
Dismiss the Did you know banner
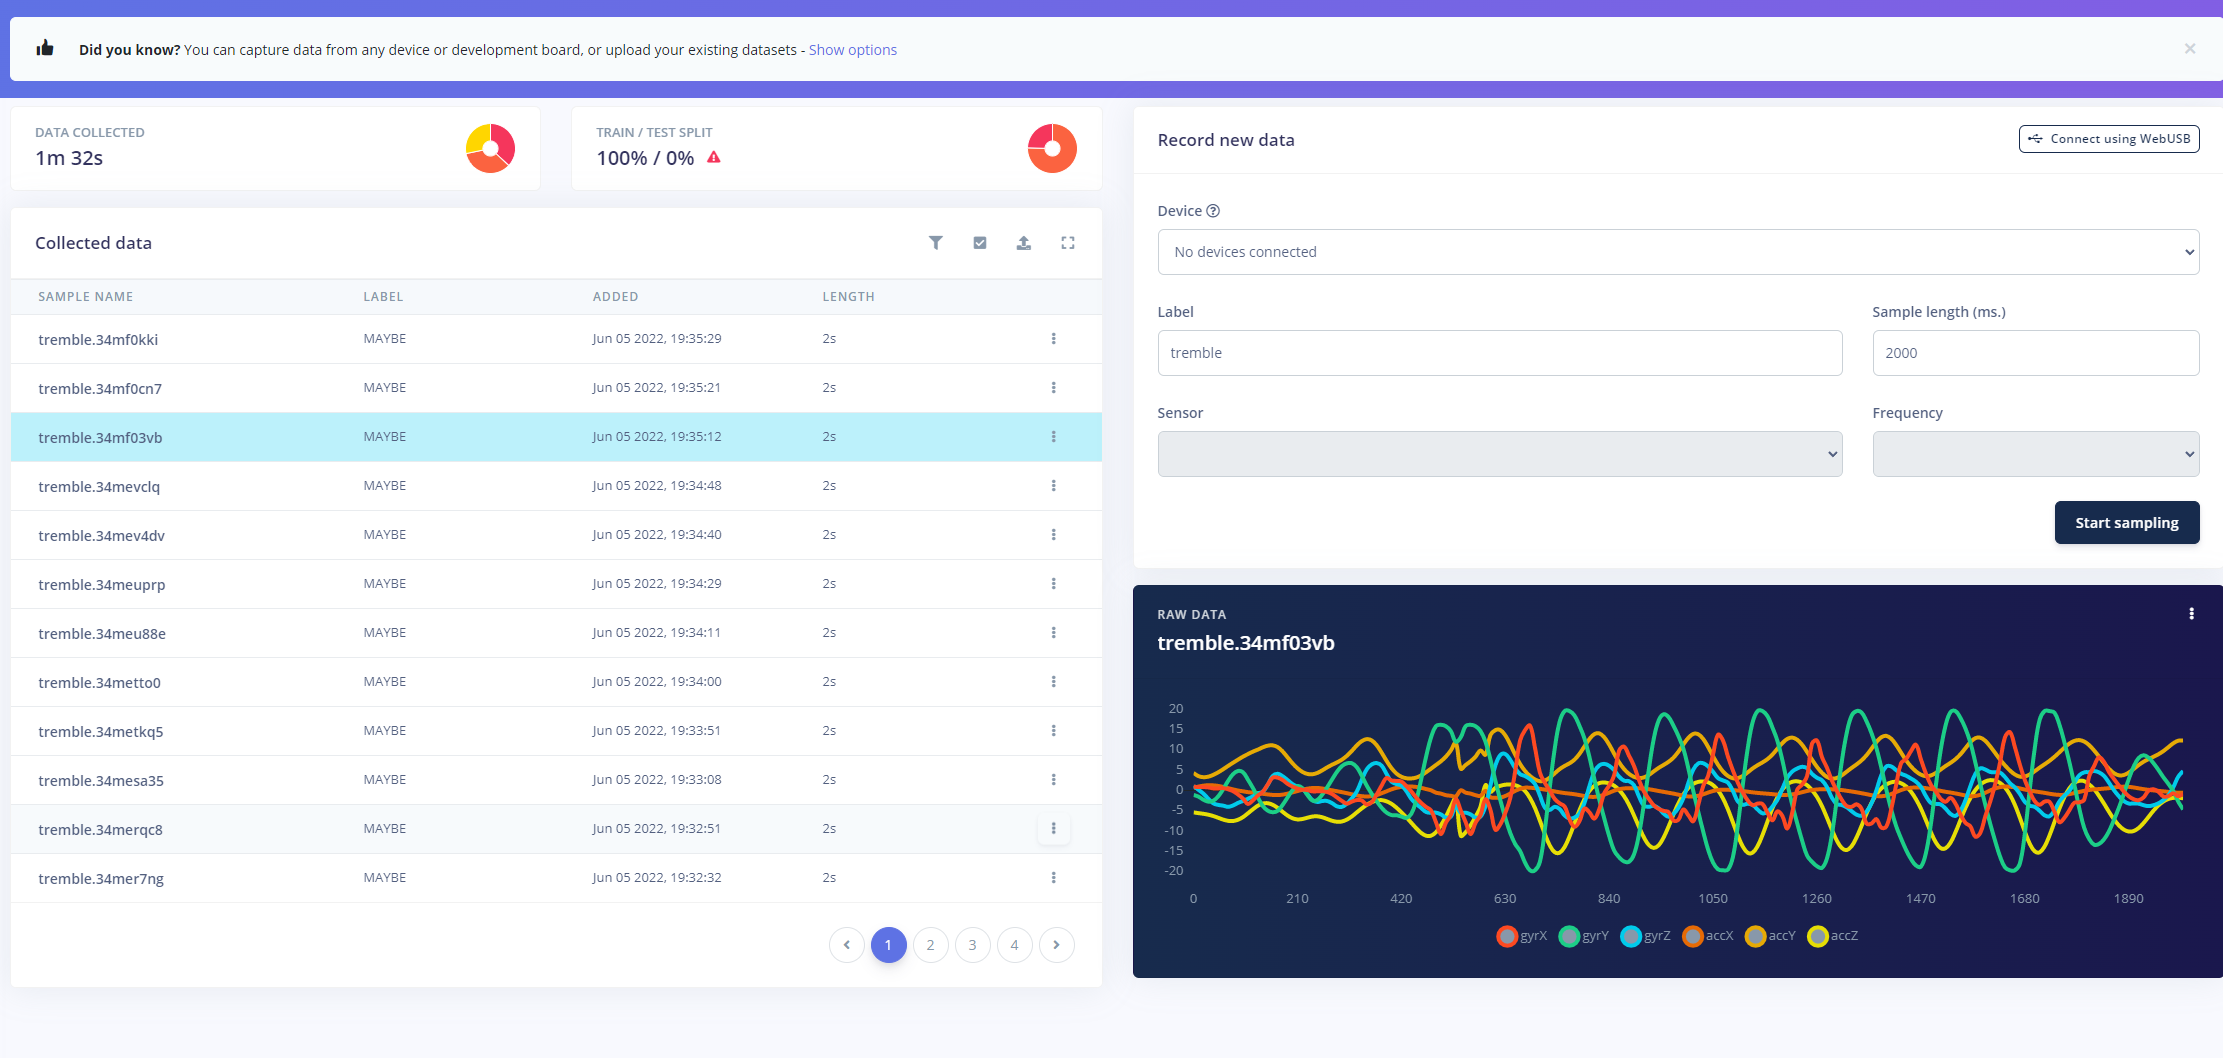2189,49
